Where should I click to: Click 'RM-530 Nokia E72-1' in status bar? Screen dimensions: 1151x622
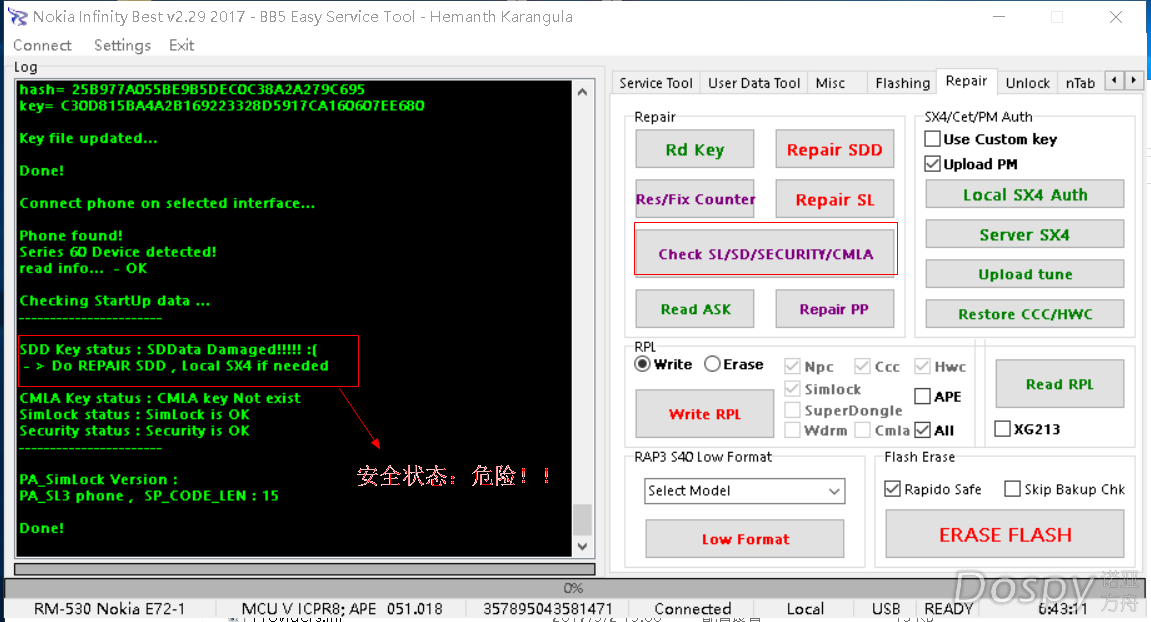pos(109,609)
